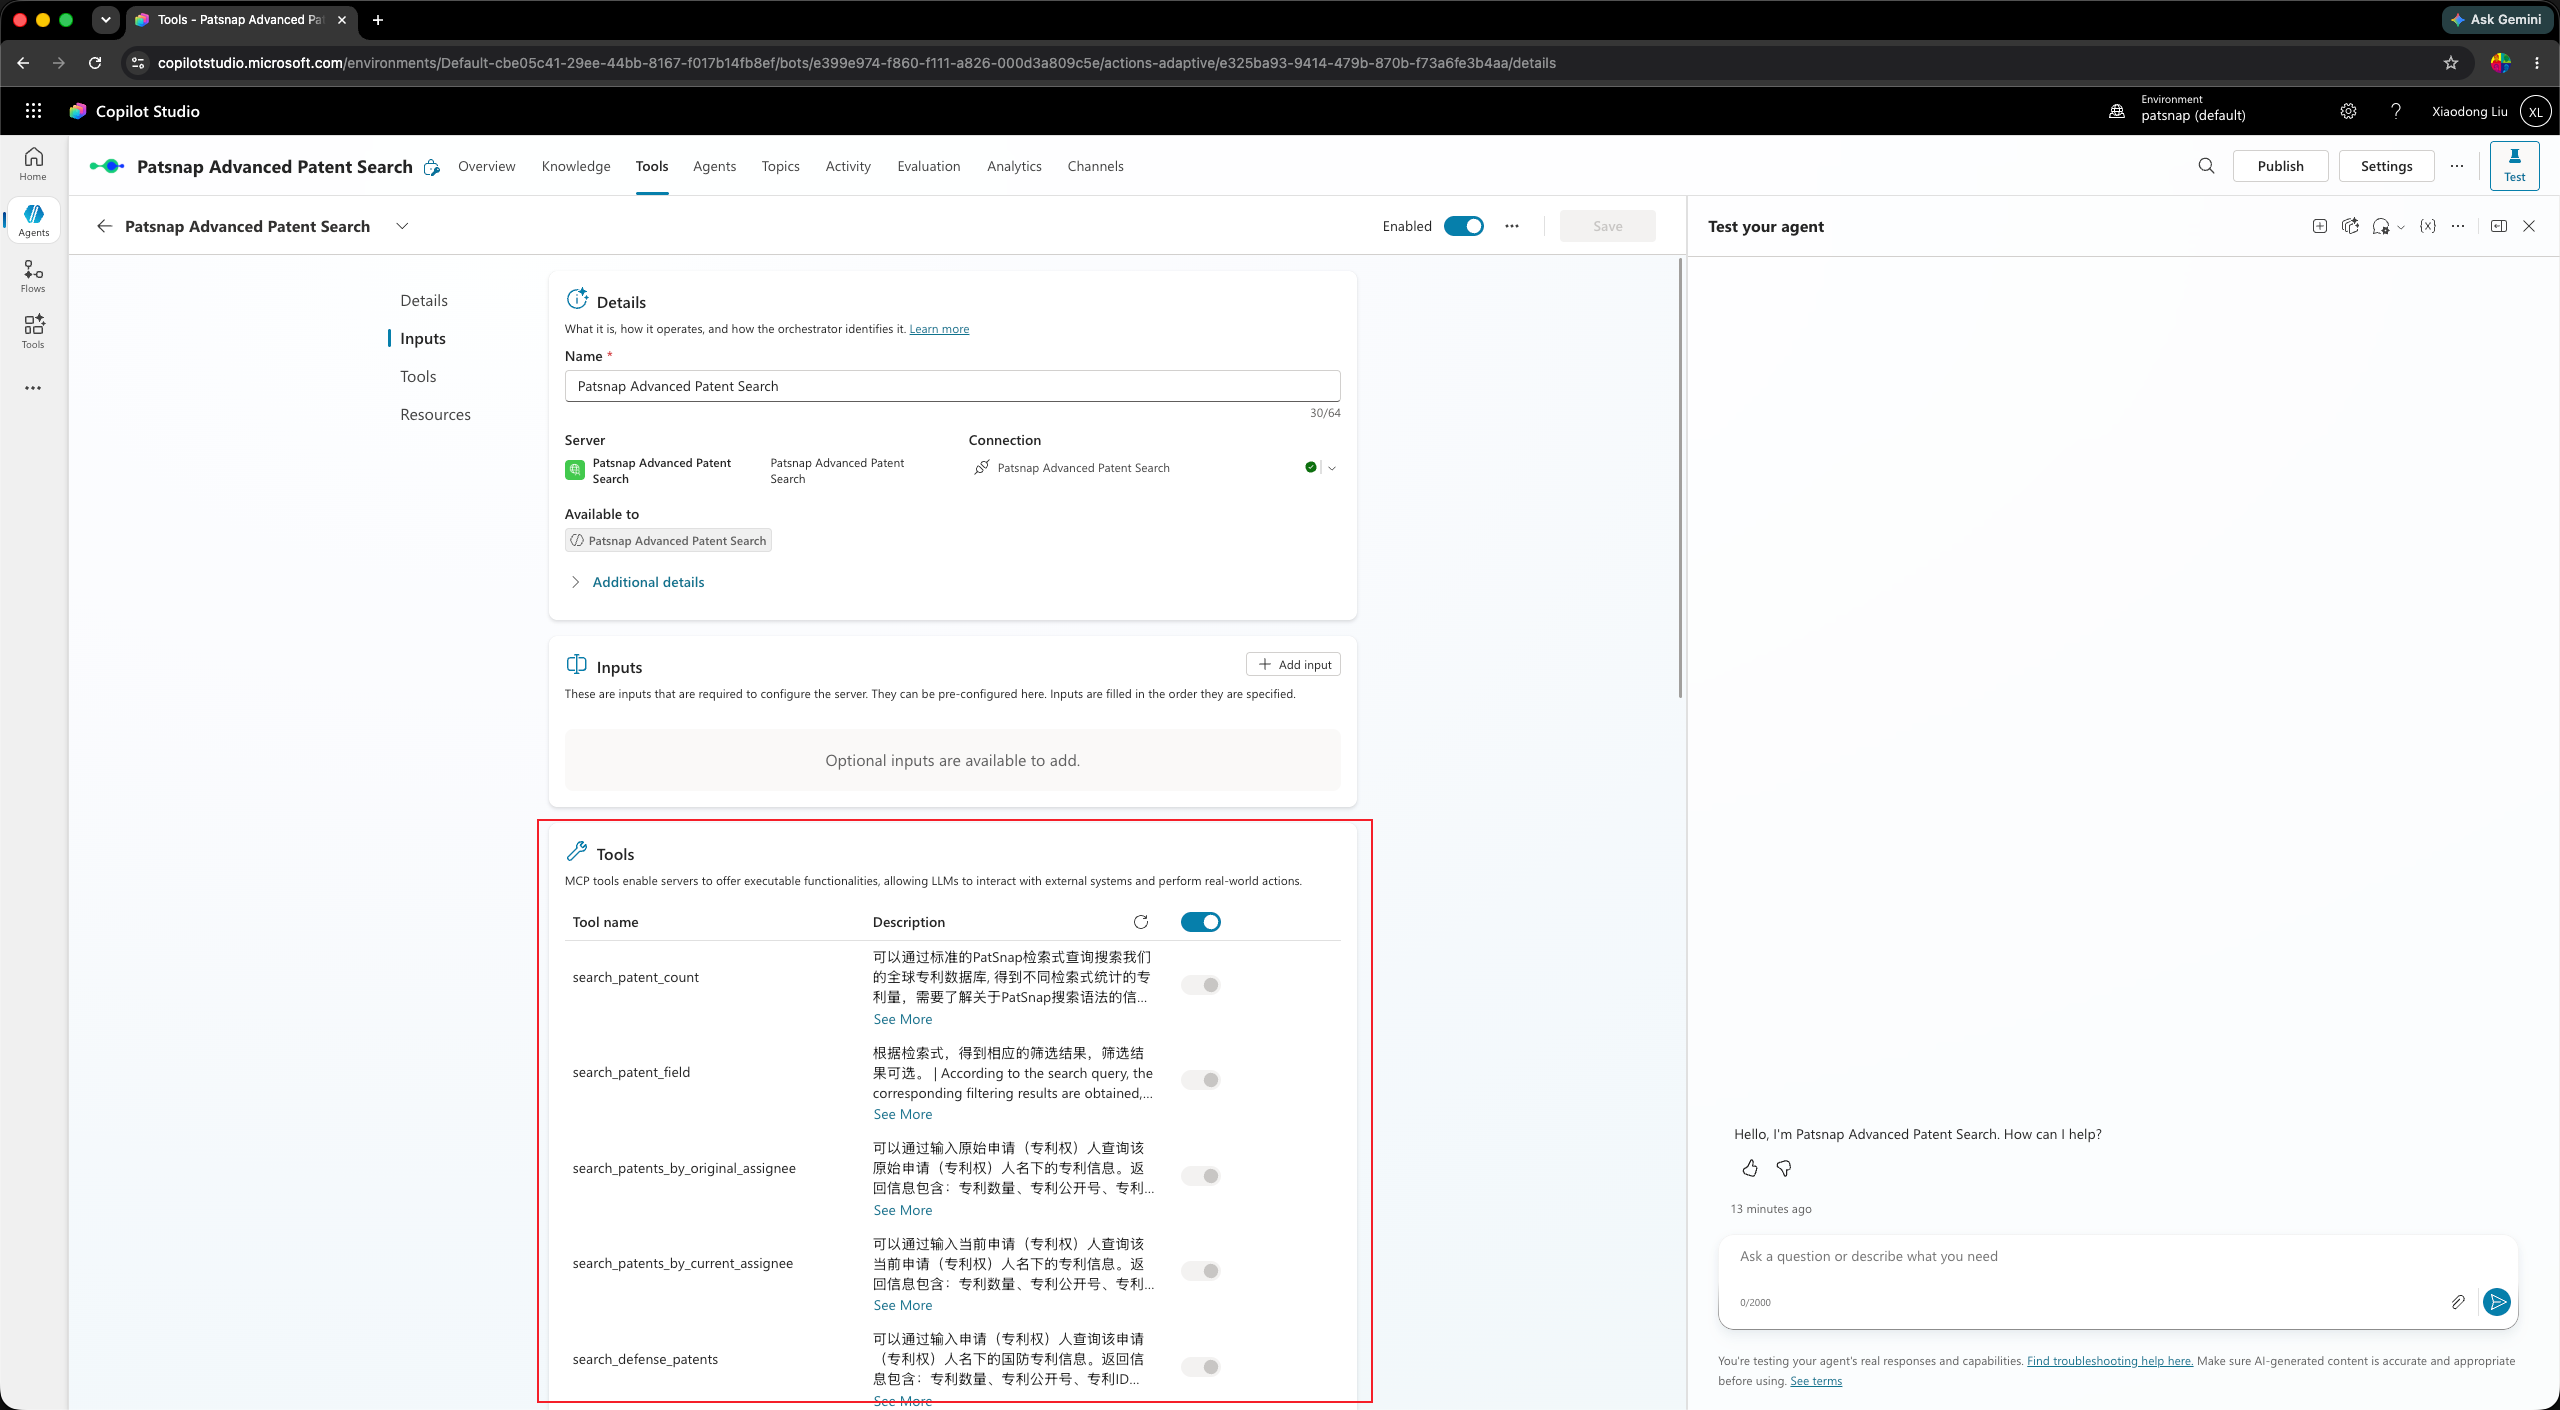
Task: Start a new test conversation
Action: pos(2320,226)
